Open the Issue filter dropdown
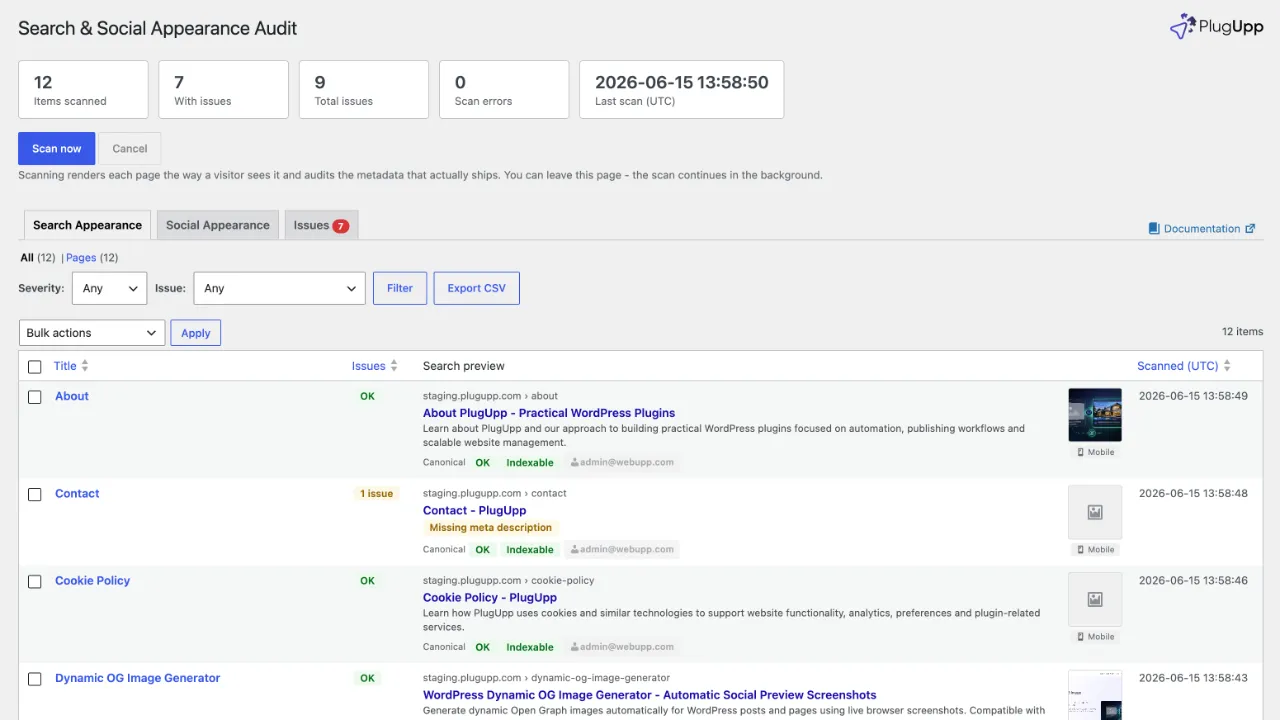This screenshot has height=720, width=1280. click(279, 288)
